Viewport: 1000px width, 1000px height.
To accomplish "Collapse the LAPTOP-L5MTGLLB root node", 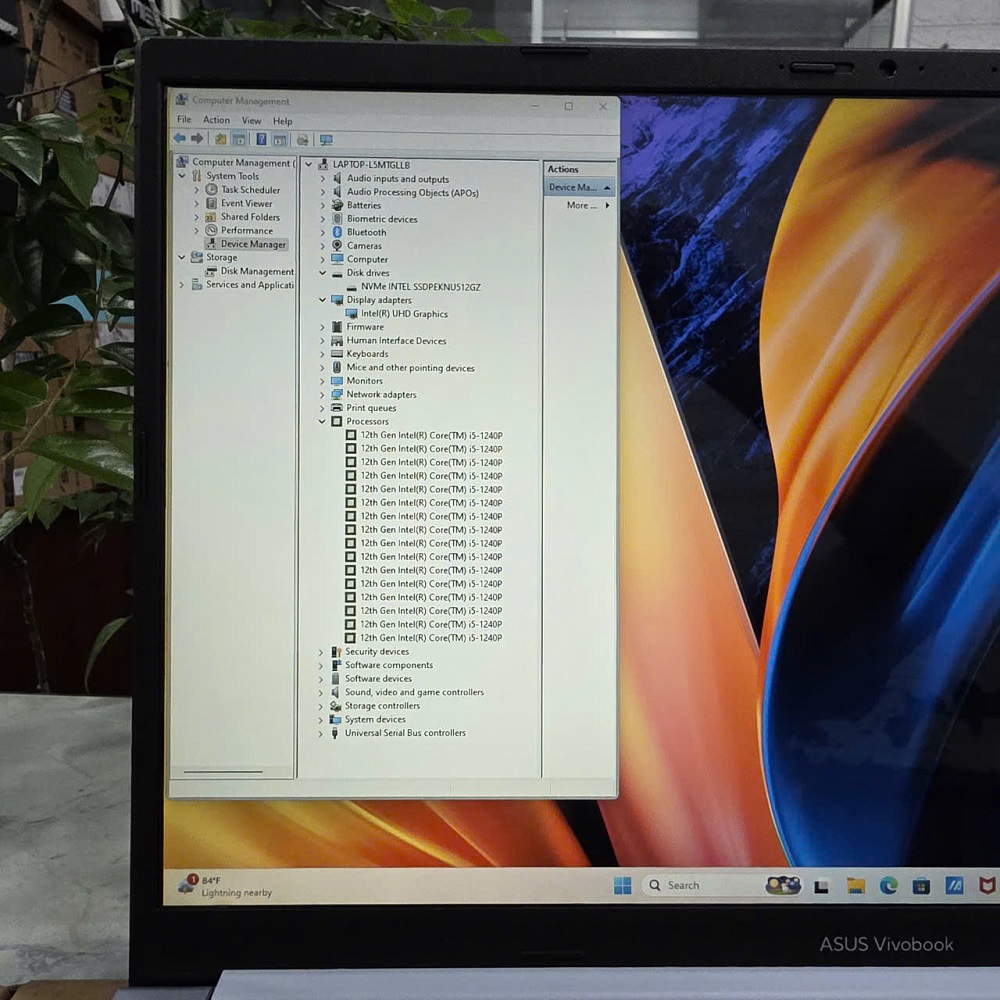I will click(x=309, y=165).
